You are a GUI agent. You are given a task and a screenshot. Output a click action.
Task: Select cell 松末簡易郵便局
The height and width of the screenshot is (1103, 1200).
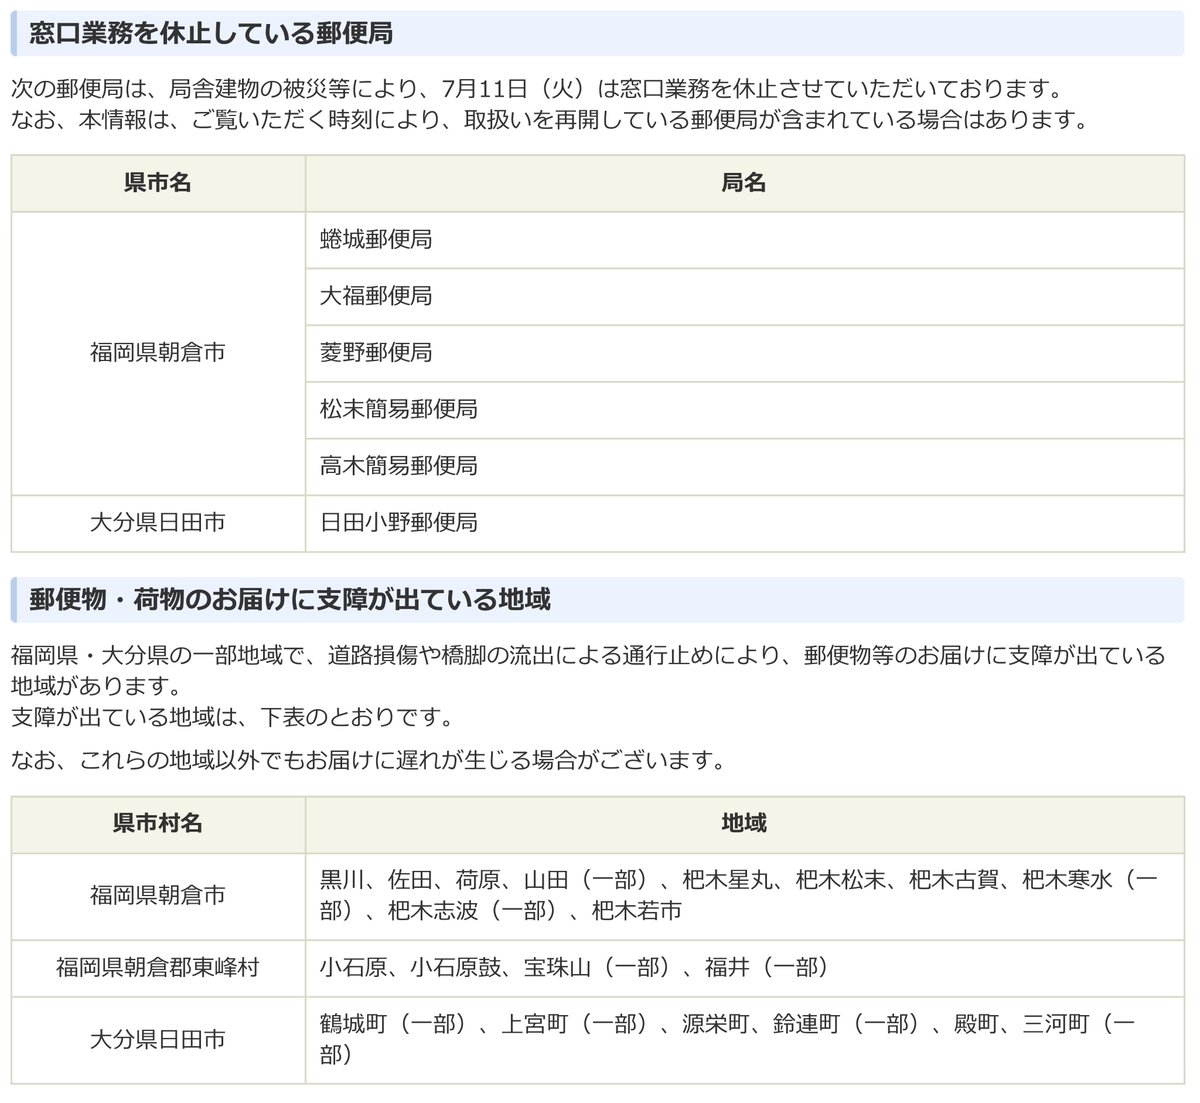coord(744,409)
